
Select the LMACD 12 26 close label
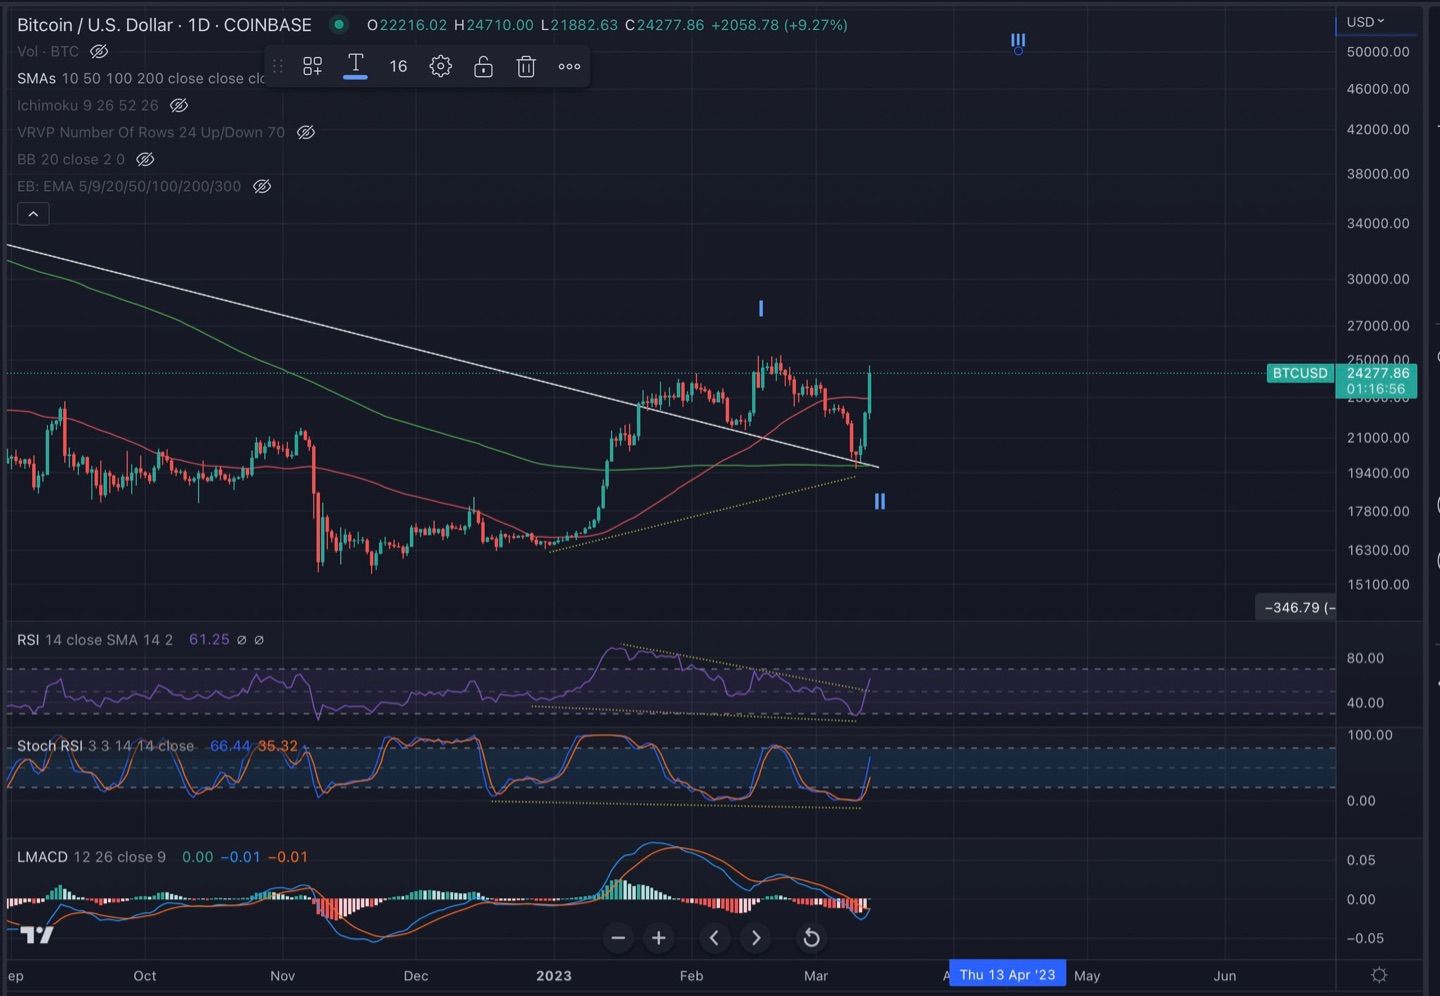91,857
